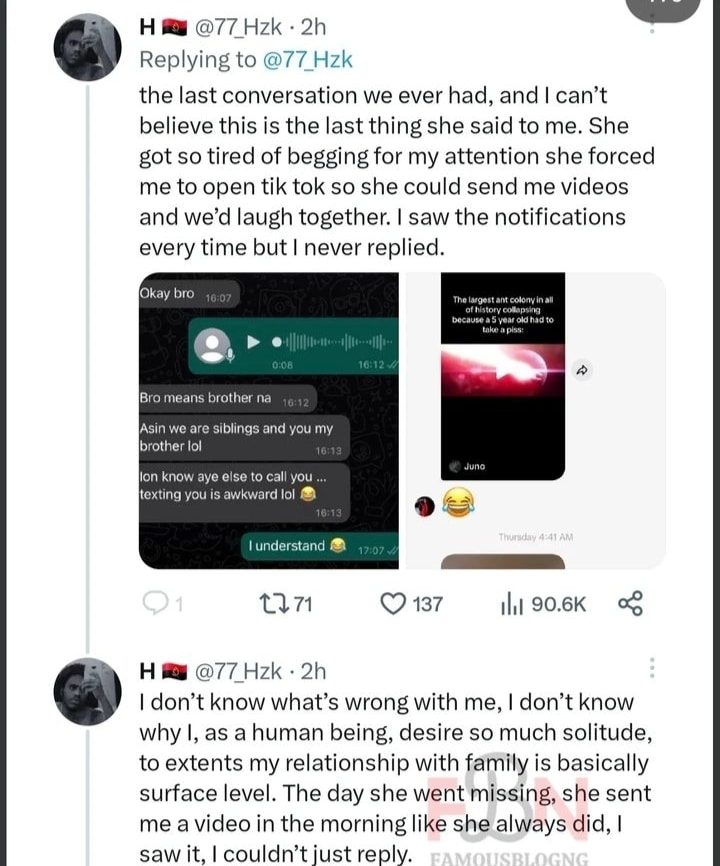Viewport: 720px width, 866px height.
Task: Open view analytics icon showing 90.6K
Action: click(x=511, y=603)
